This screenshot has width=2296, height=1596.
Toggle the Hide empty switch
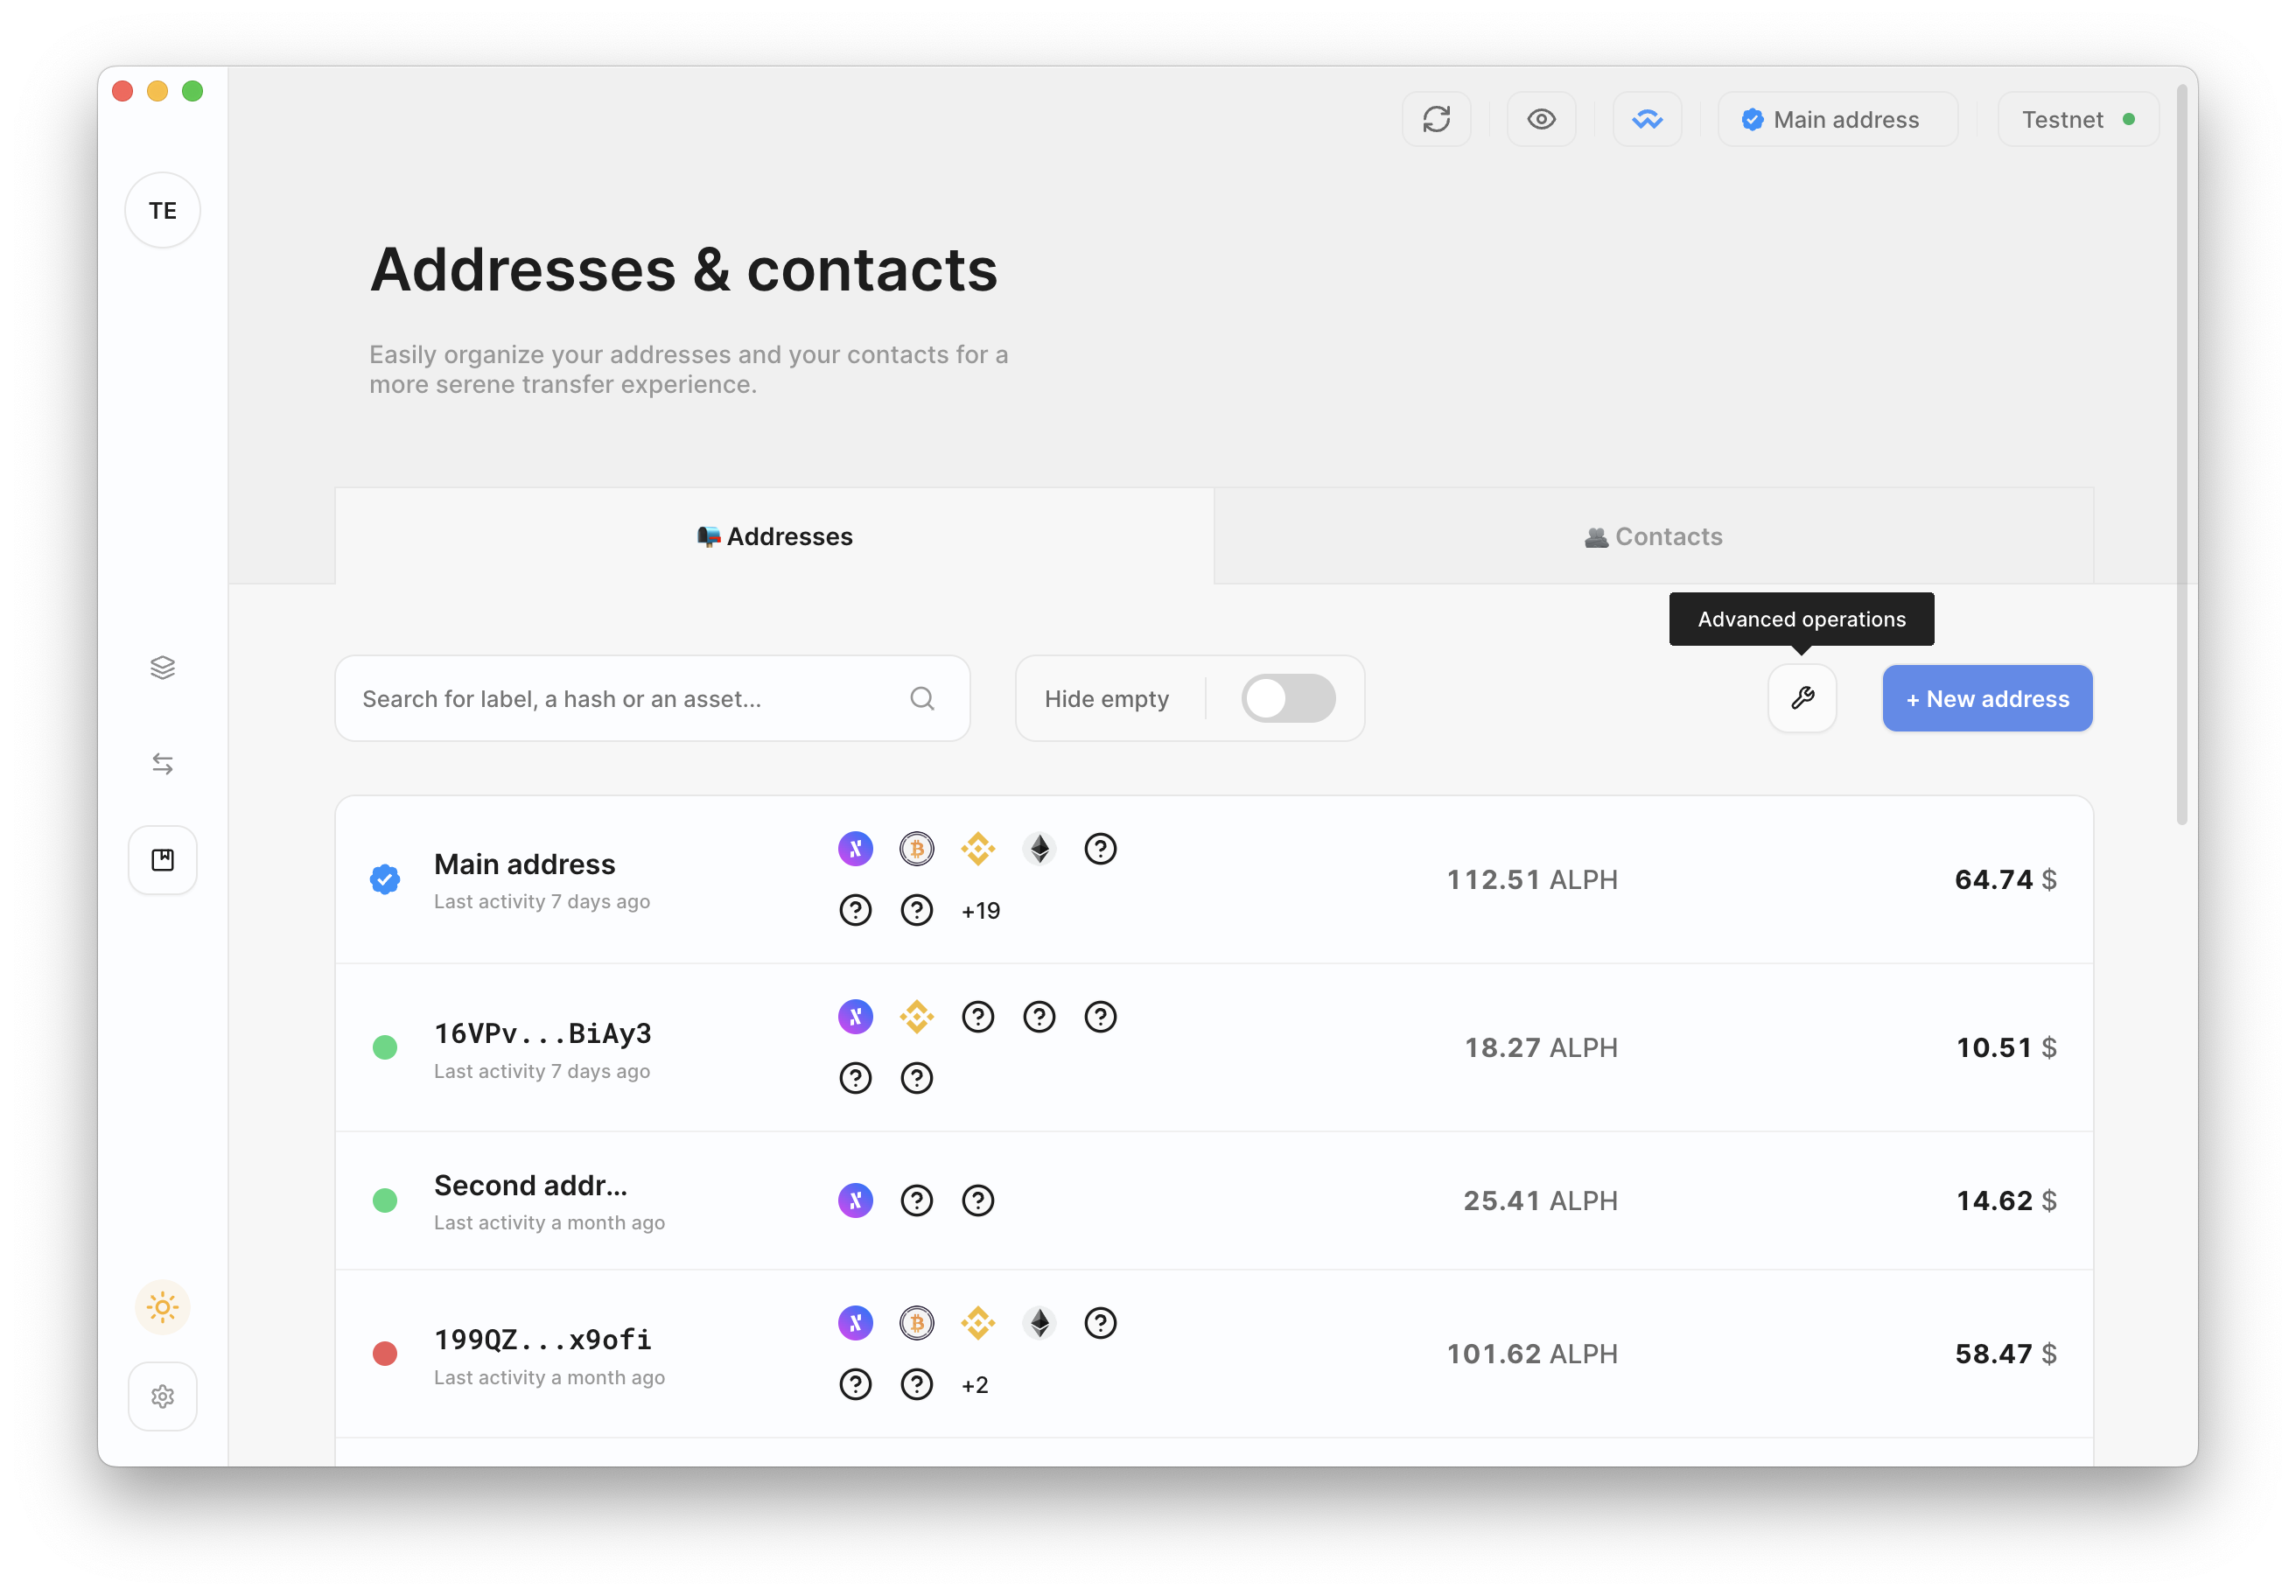point(1288,698)
